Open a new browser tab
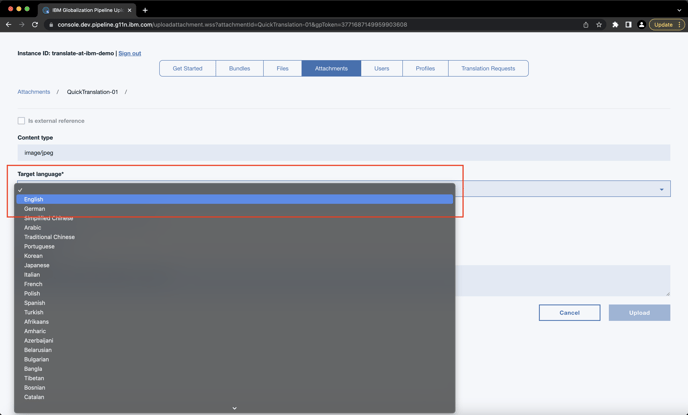 coord(145,10)
